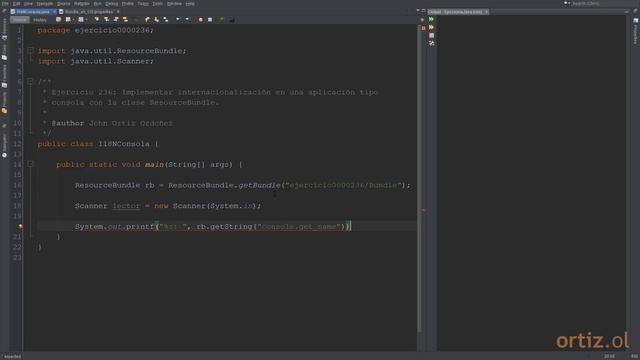The width and height of the screenshot is (640, 360).
Task: Open the Profile menu
Action: point(128,4)
